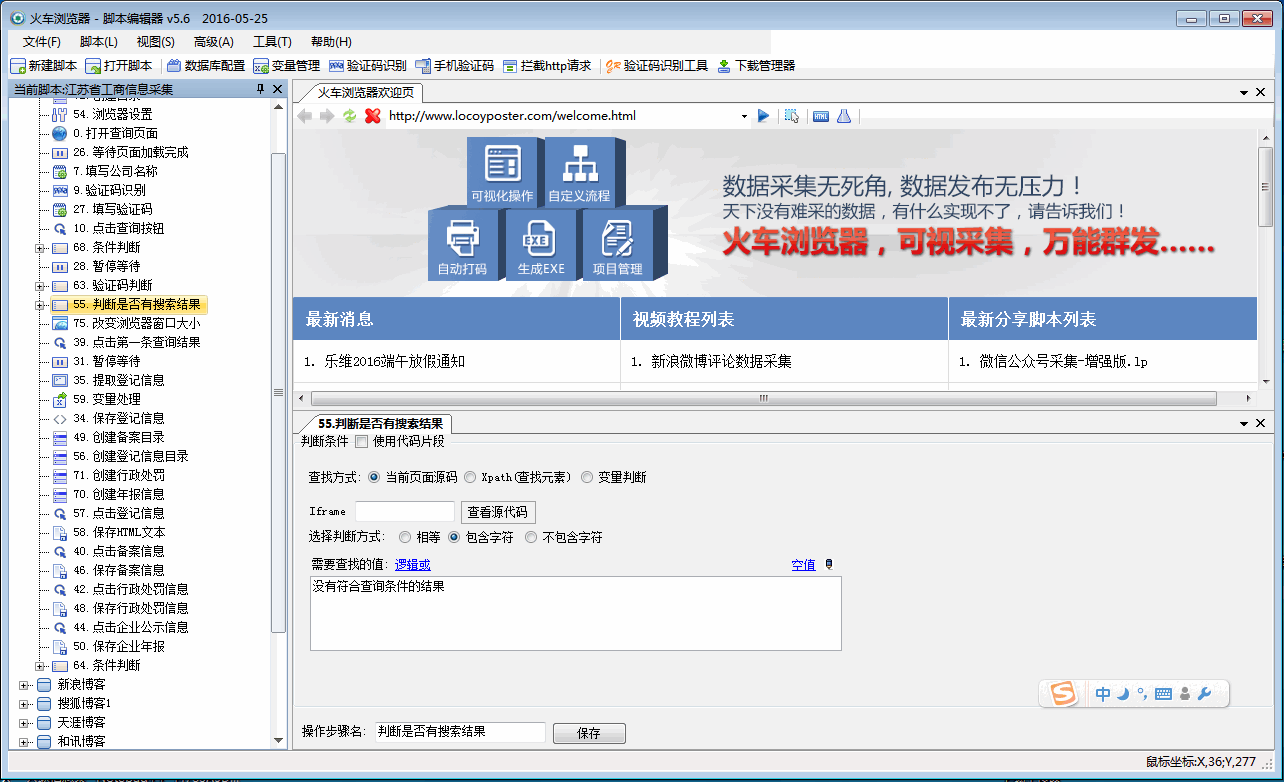Click the script tree vertical scrollbar
Screen dimensions: 1284x782
click(279, 393)
